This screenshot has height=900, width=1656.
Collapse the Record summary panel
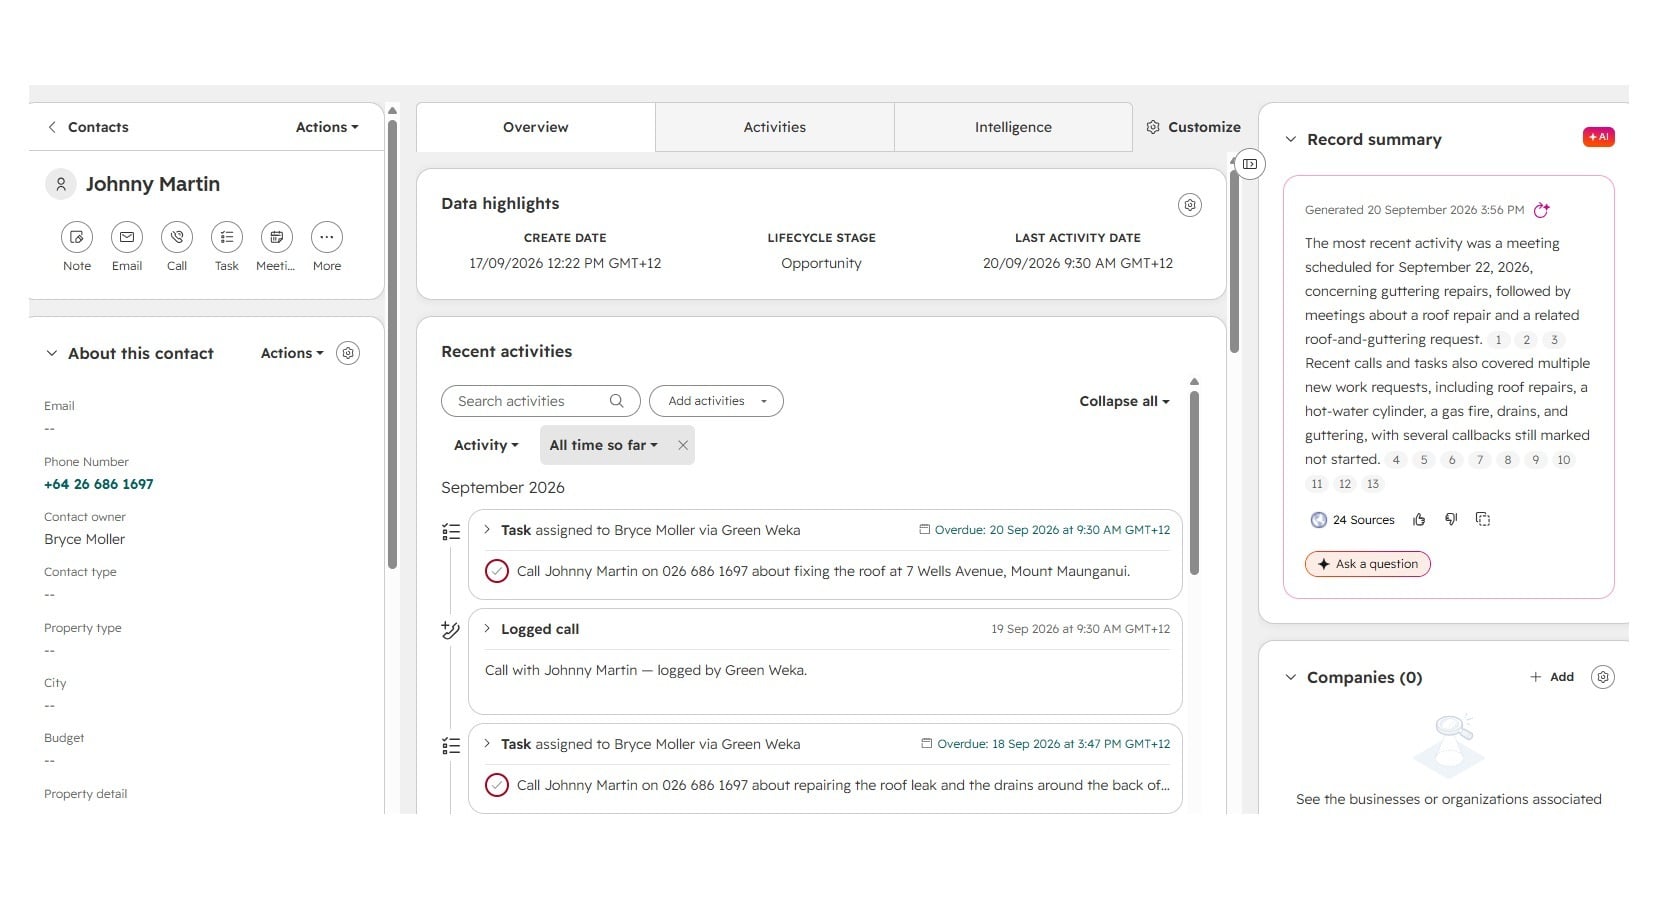coord(1291,139)
